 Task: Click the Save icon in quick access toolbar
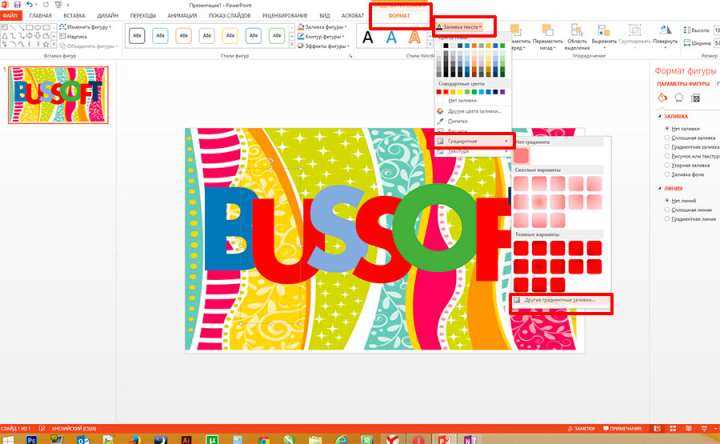17,5
